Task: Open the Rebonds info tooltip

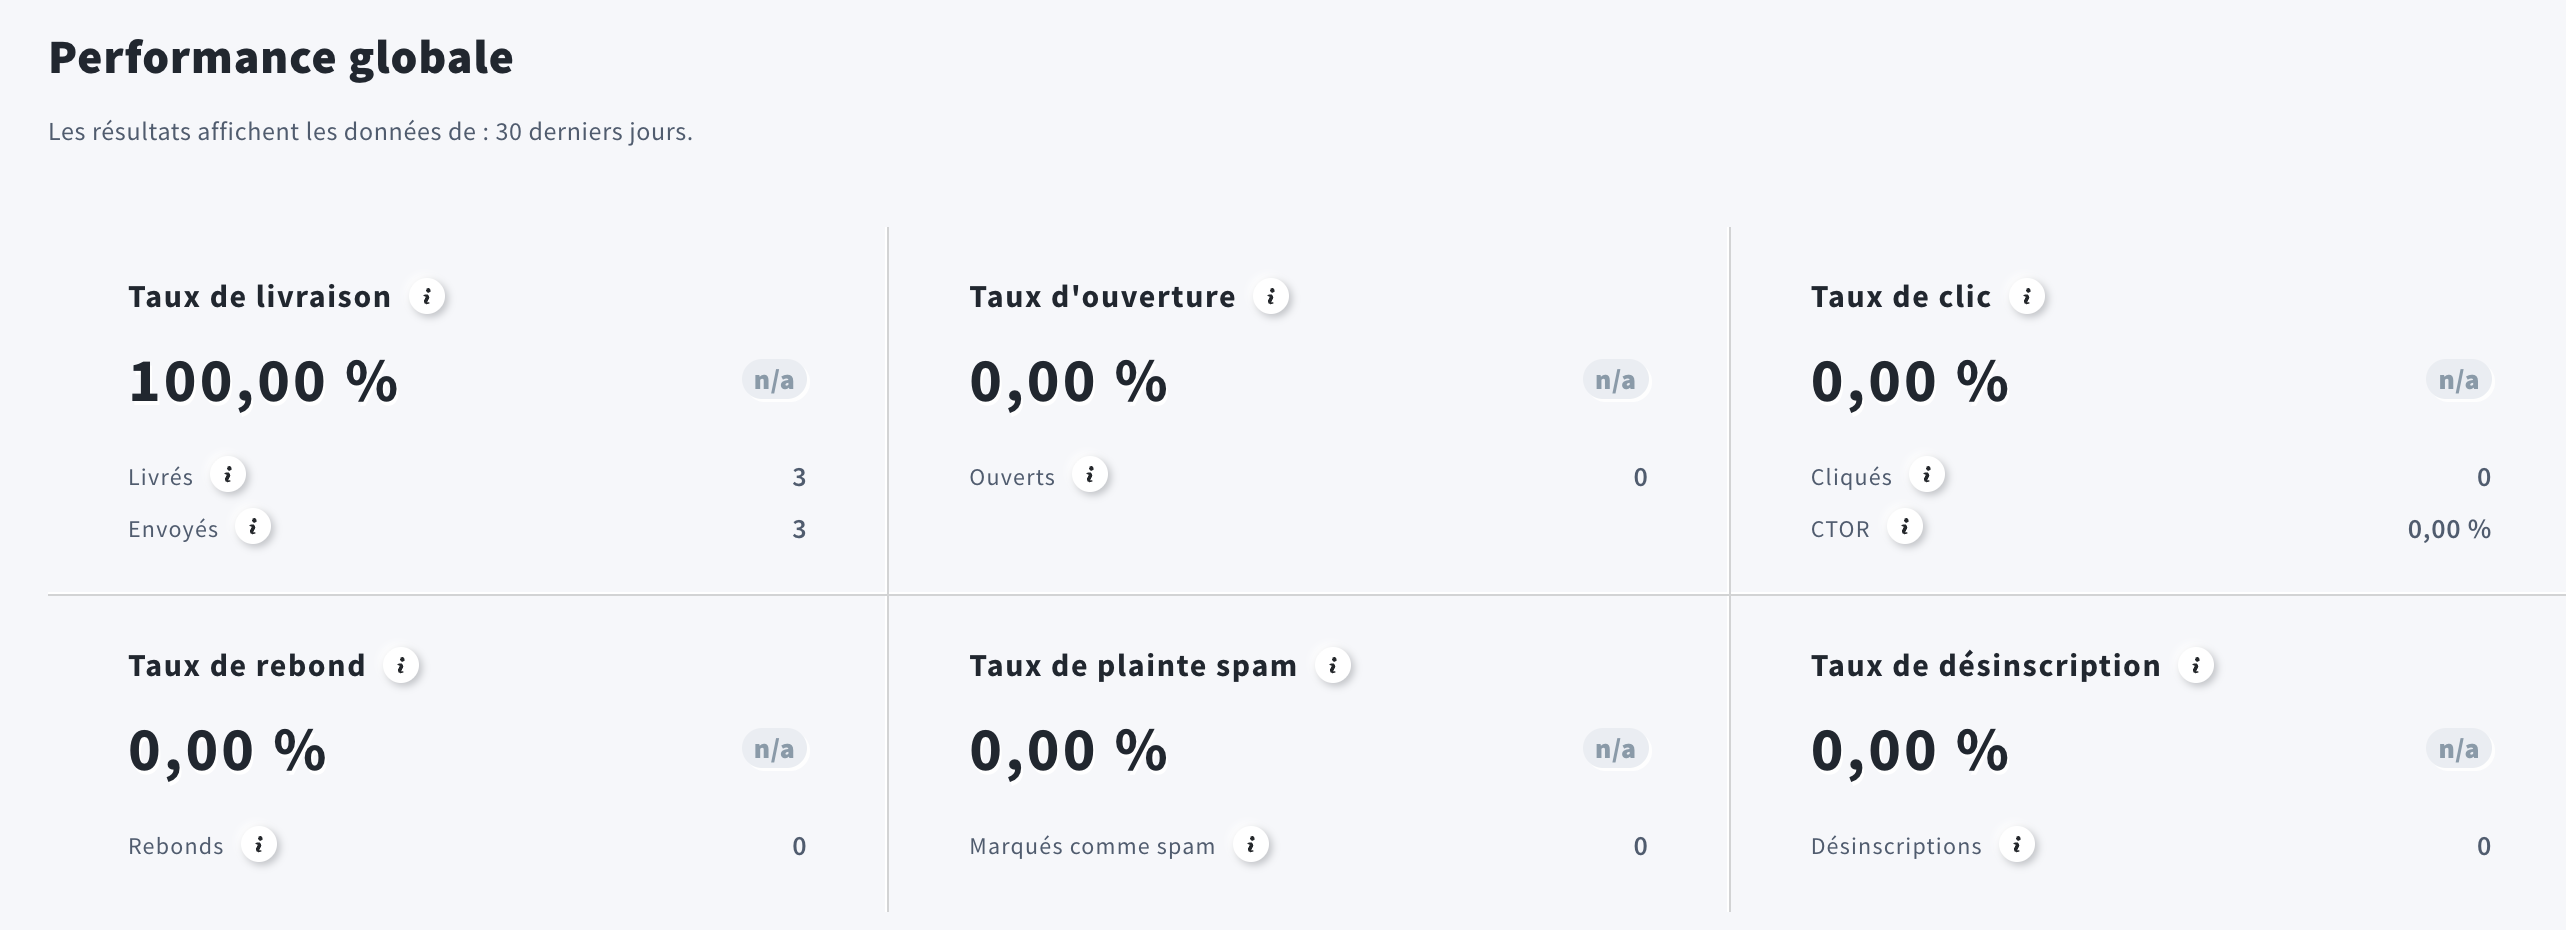Action: (x=260, y=845)
